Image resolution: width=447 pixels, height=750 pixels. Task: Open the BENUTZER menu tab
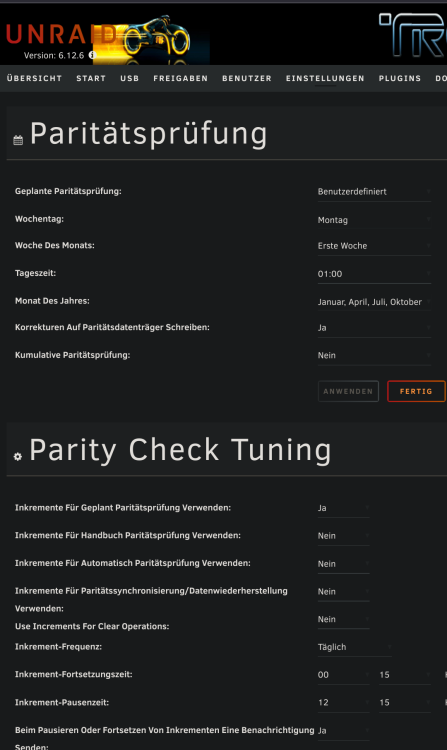pos(247,78)
